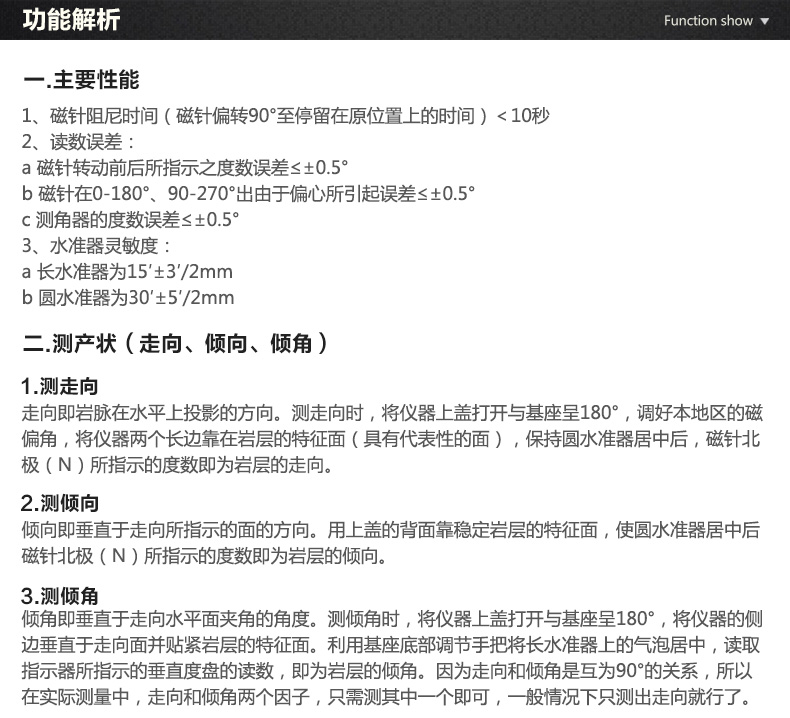Image resolution: width=790 pixels, height=718 pixels.
Task: Click the 圆水准器为30'±5'/2mm line
Action: (x=128, y=297)
